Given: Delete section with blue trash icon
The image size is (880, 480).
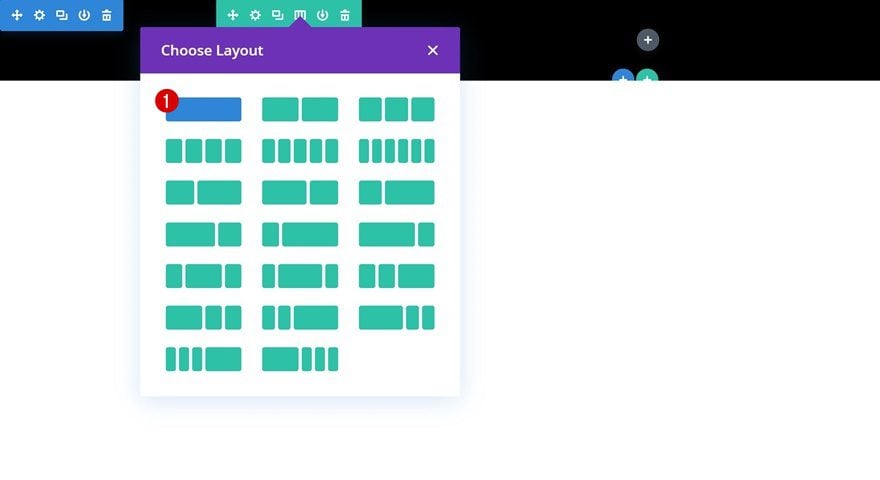Looking at the screenshot, I should coord(107,15).
